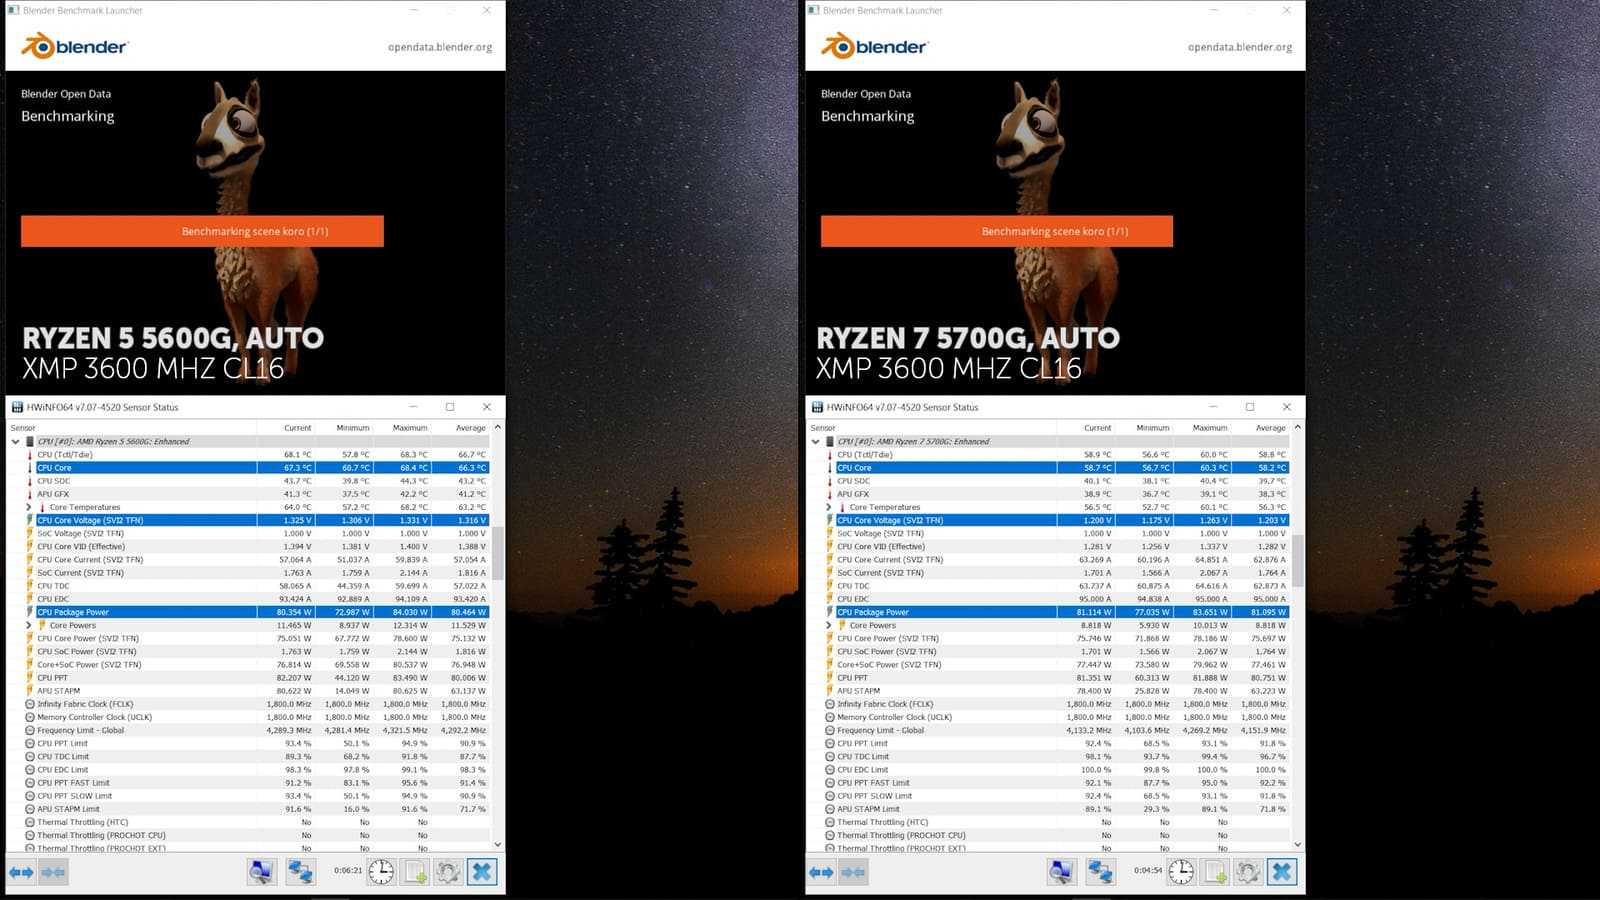Expand Core Temperatures in the Ryzen 5 5600G list
The width and height of the screenshot is (1600, 900).
tap(28, 507)
